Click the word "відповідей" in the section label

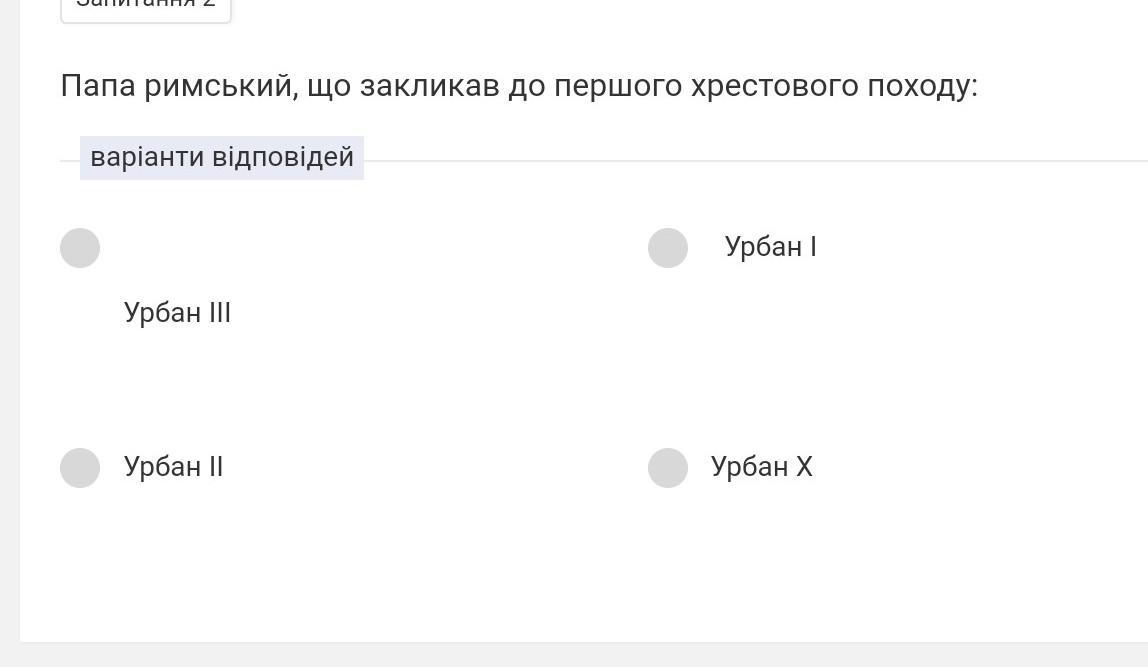283,158
